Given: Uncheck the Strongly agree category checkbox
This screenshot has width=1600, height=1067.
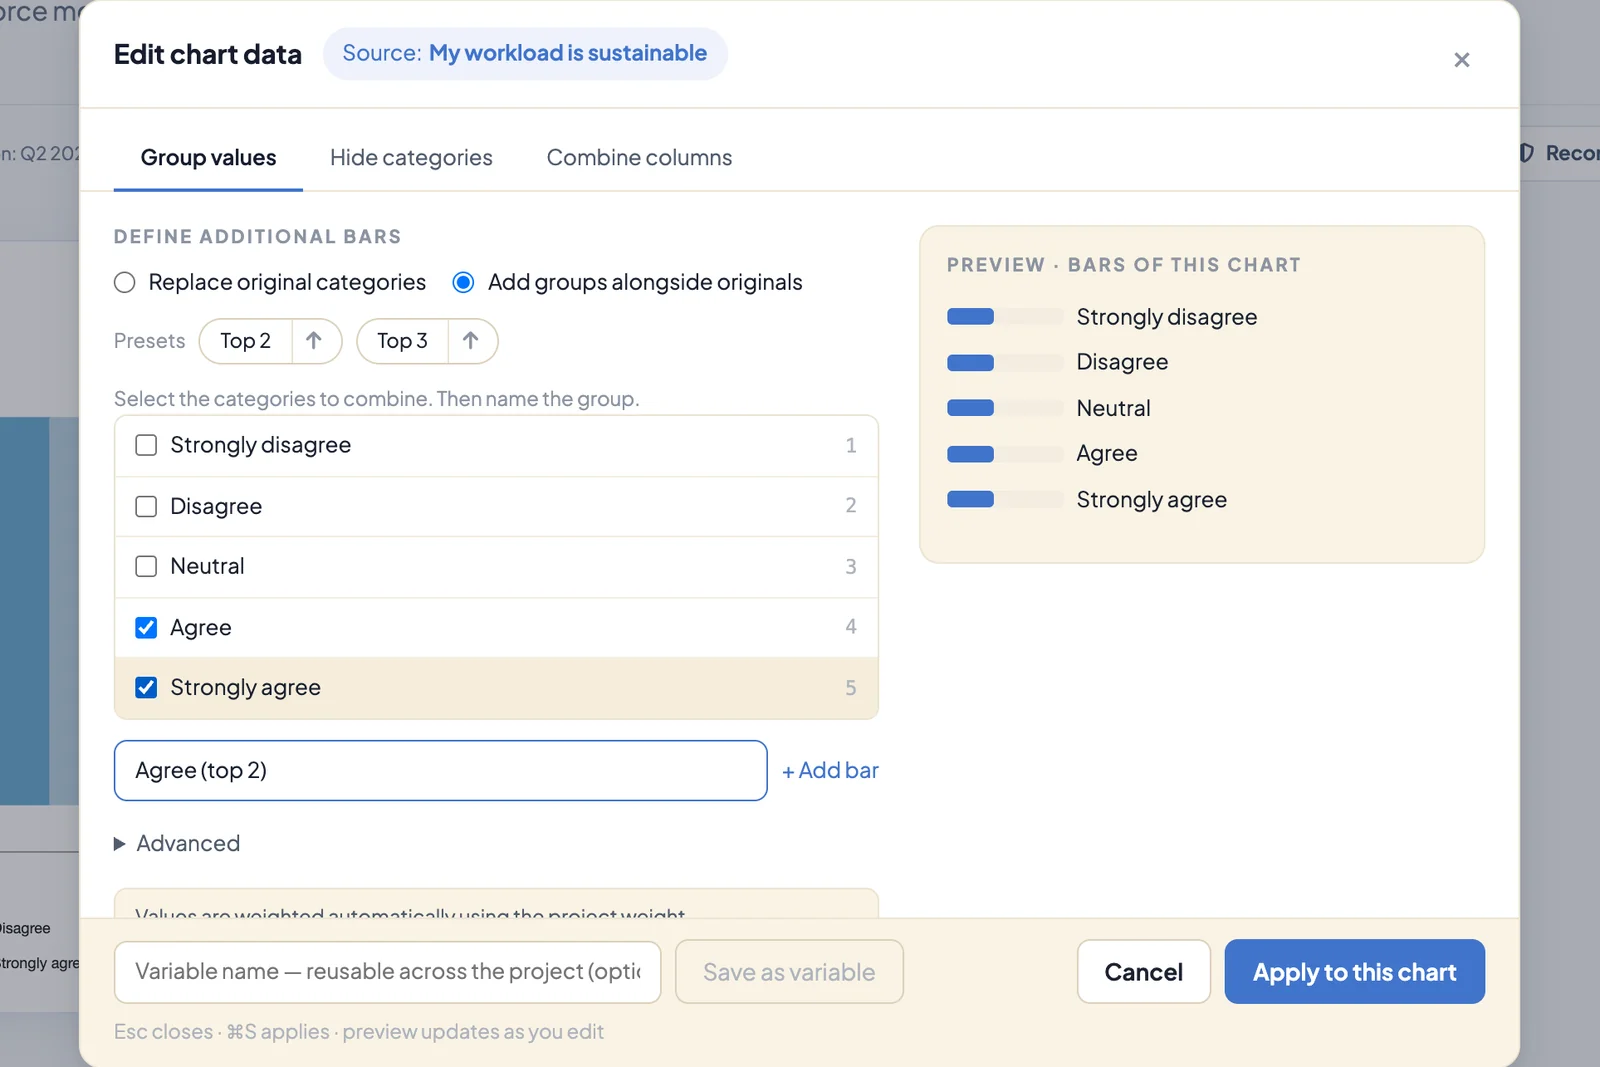Looking at the screenshot, I should point(146,687).
